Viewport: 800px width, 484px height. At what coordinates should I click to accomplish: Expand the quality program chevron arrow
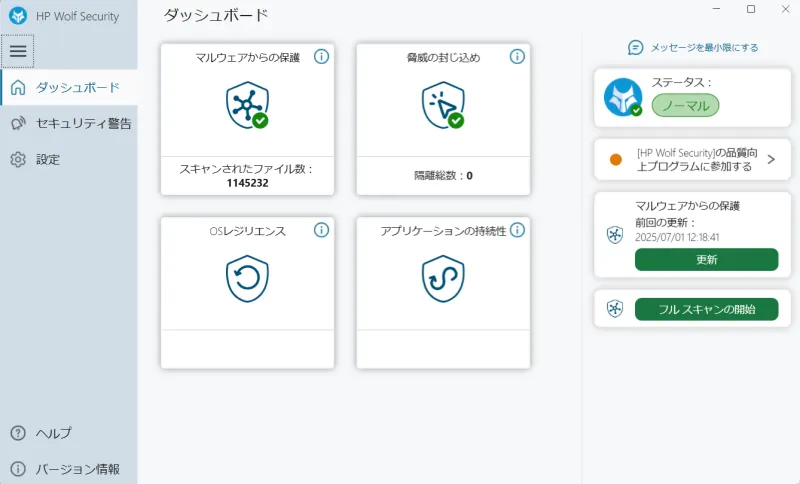coord(771,160)
